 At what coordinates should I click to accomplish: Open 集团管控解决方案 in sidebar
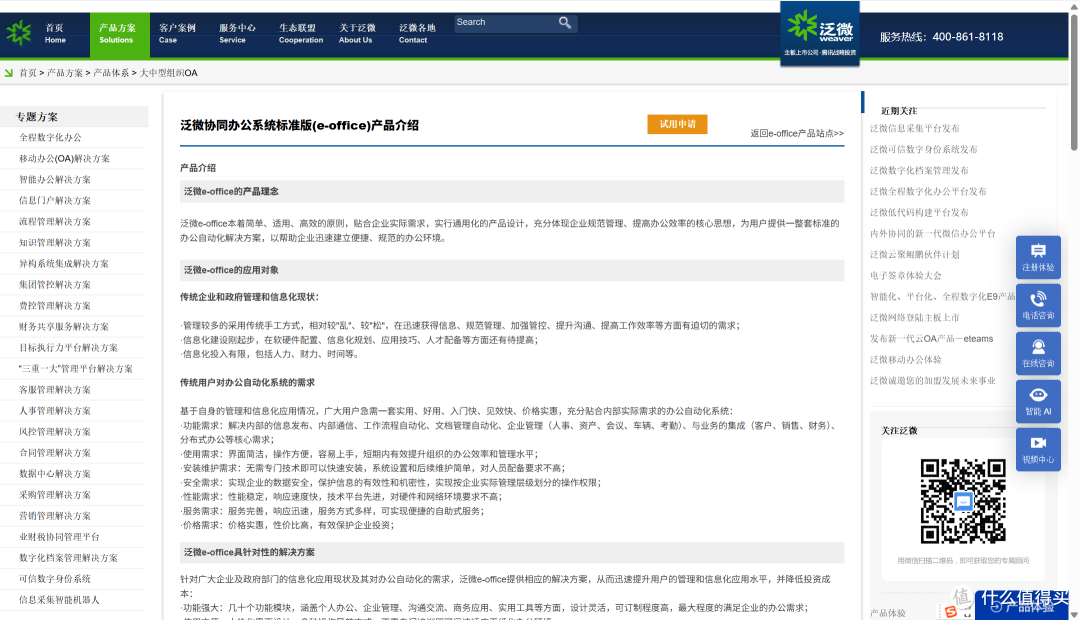(x=55, y=285)
